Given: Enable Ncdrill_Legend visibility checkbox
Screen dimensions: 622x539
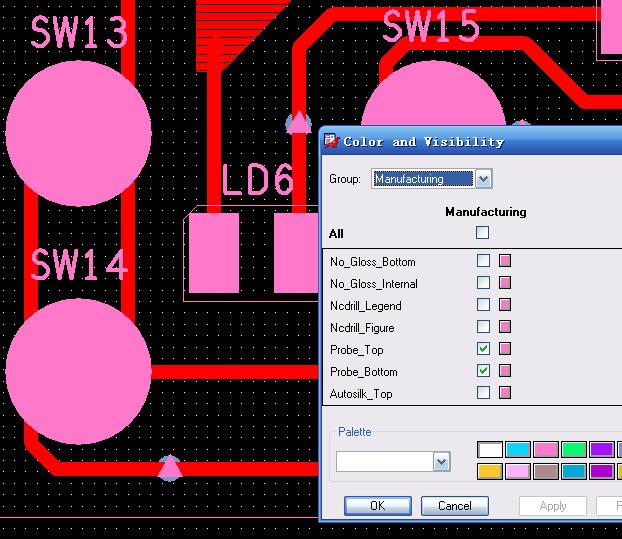Looking at the screenshot, I should [x=483, y=305].
